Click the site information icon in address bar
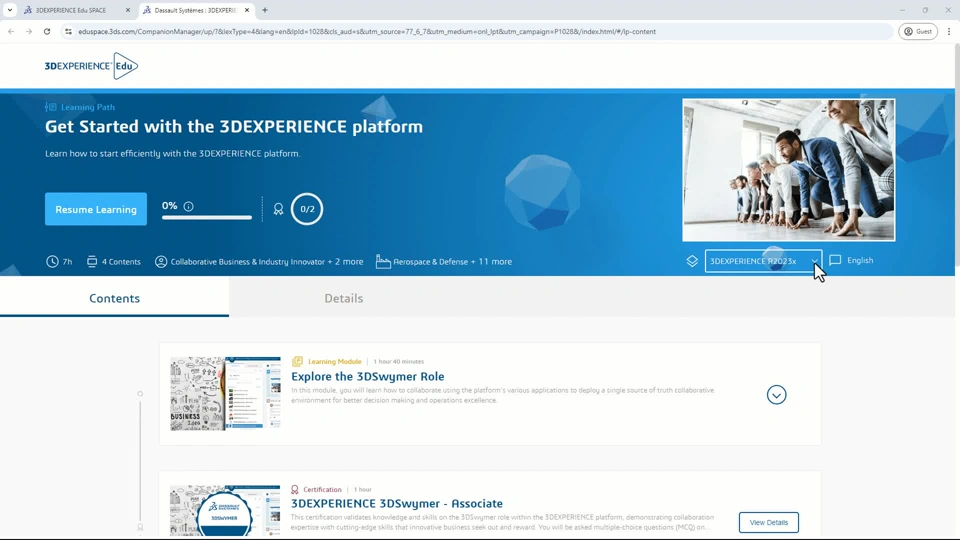The width and height of the screenshot is (960, 540). 69,31
